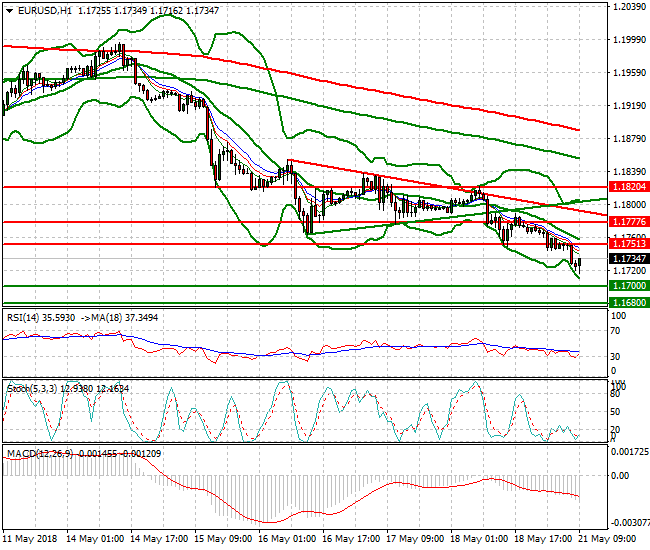Click the RSI scale value 30
Viewport: 650px width, 550px height.
pos(616,356)
